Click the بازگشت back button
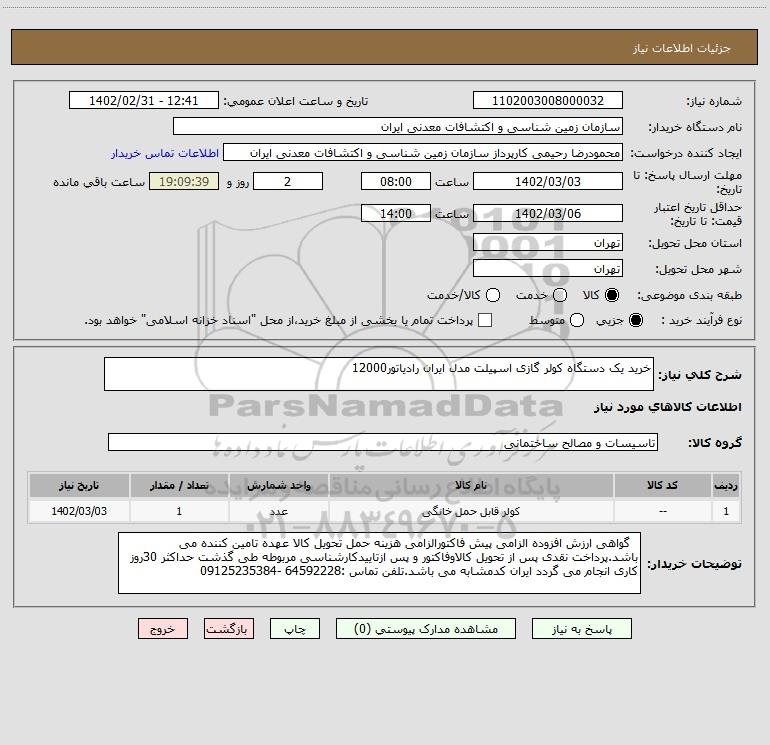The width and height of the screenshot is (770, 745). pyautogui.click(x=229, y=629)
